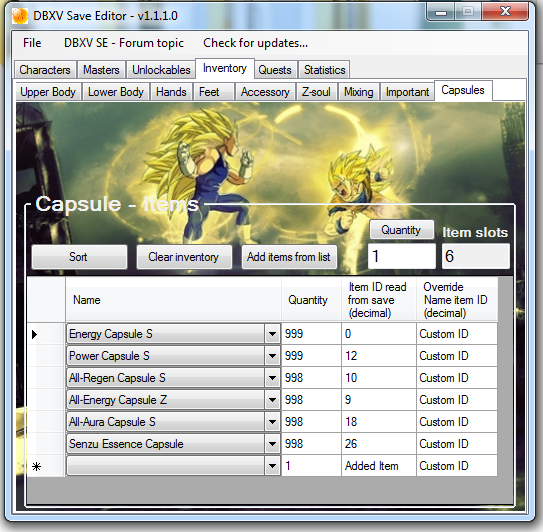Screen dimensions: 543x532
Task: Select row header of Power Capsule S
Action: (46, 356)
